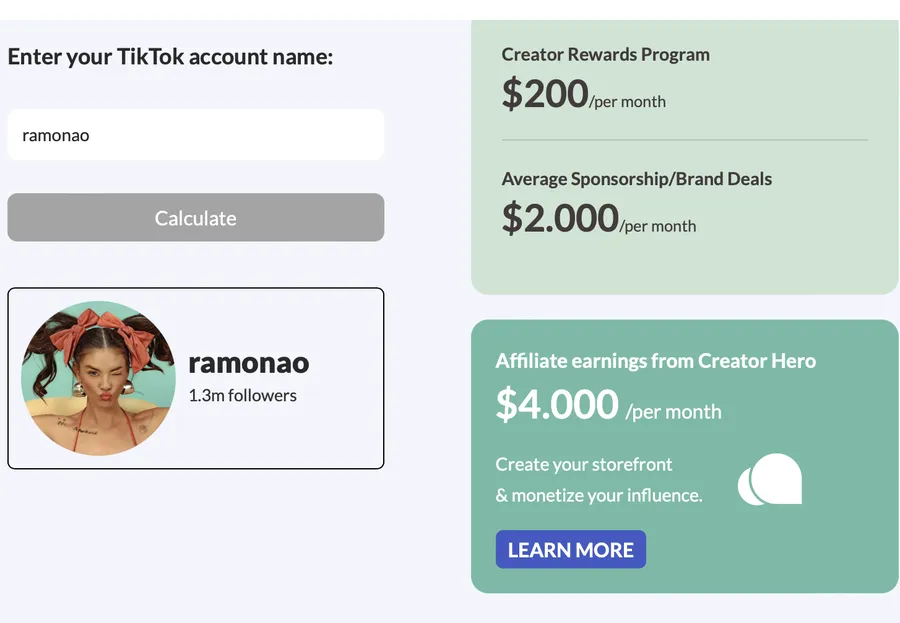The width and height of the screenshot is (900, 623).
Task: Click '/per month' beside the $4.000 amount
Action: tap(674, 411)
